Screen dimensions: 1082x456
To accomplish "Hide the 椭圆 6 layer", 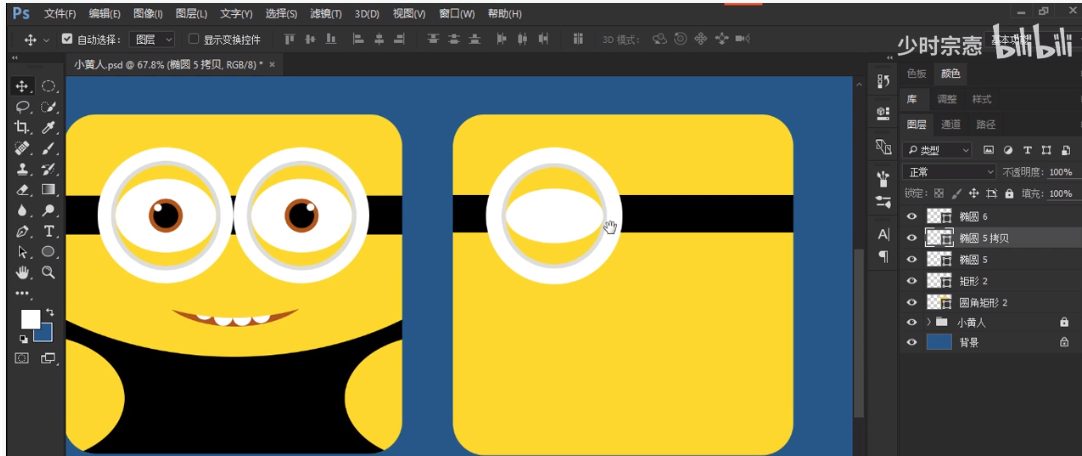I will click(x=911, y=216).
